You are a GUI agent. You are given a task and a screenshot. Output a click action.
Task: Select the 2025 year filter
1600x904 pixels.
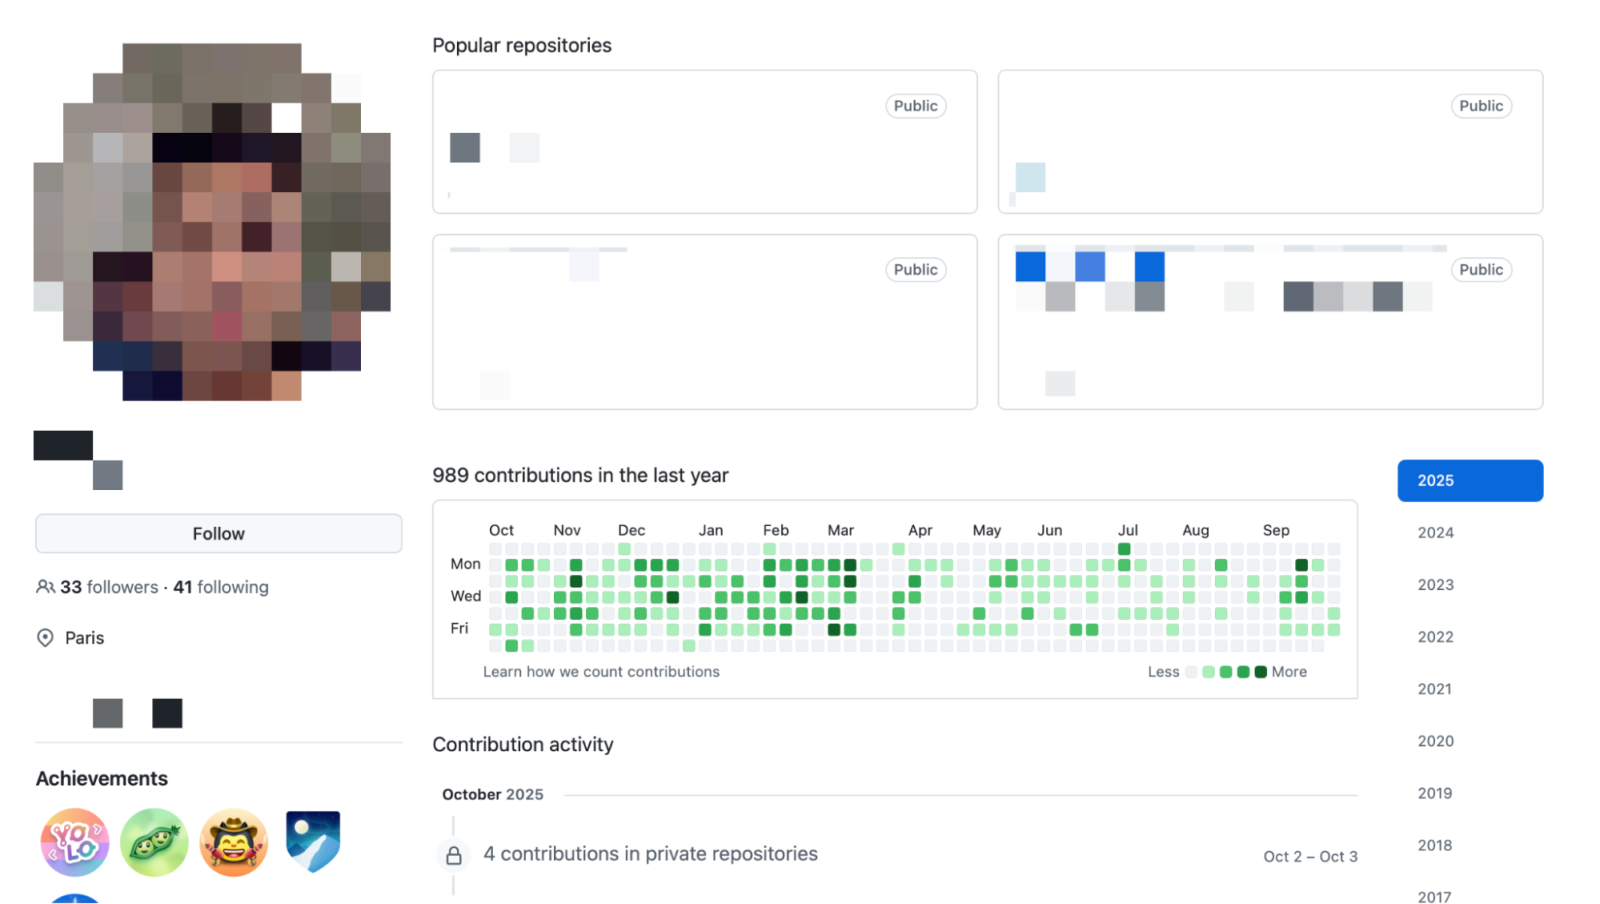tap(1469, 481)
